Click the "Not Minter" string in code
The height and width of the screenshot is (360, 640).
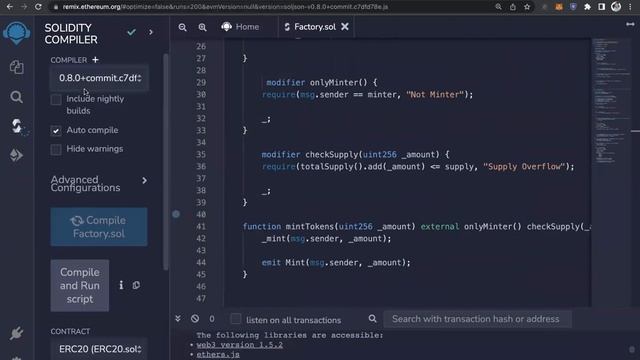click(435, 95)
